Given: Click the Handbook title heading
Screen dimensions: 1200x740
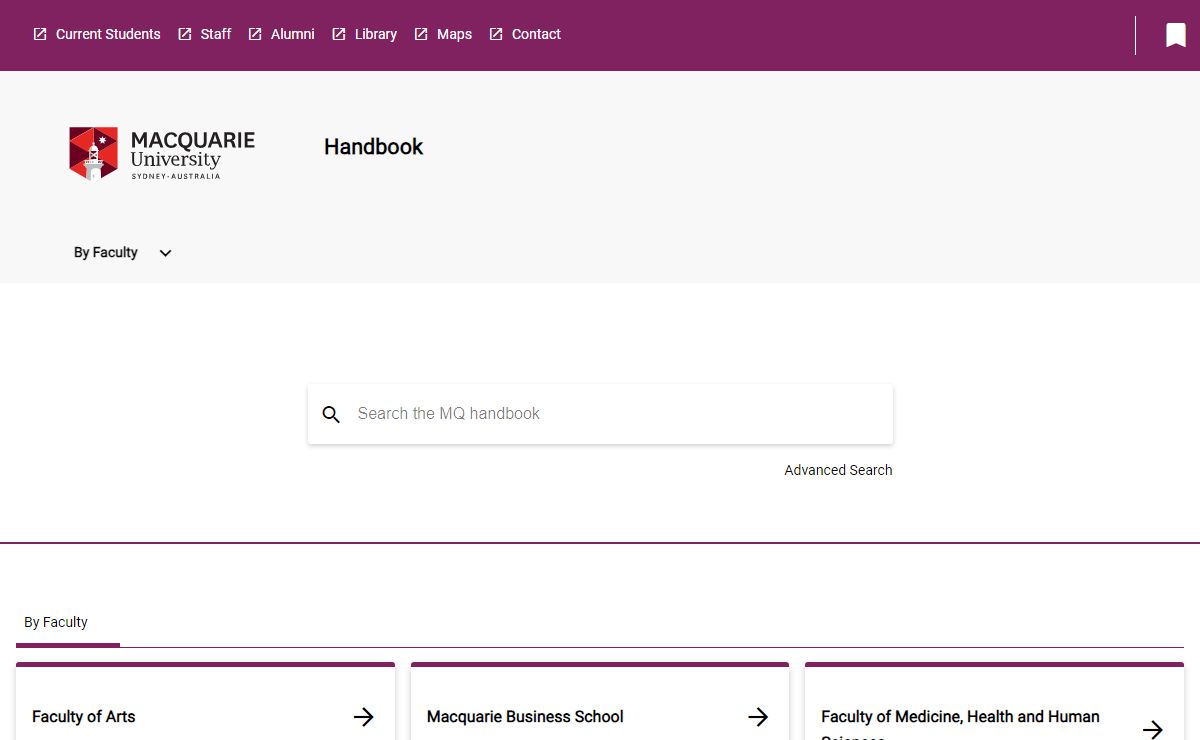Looking at the screenshot, I should coord(373,147).
